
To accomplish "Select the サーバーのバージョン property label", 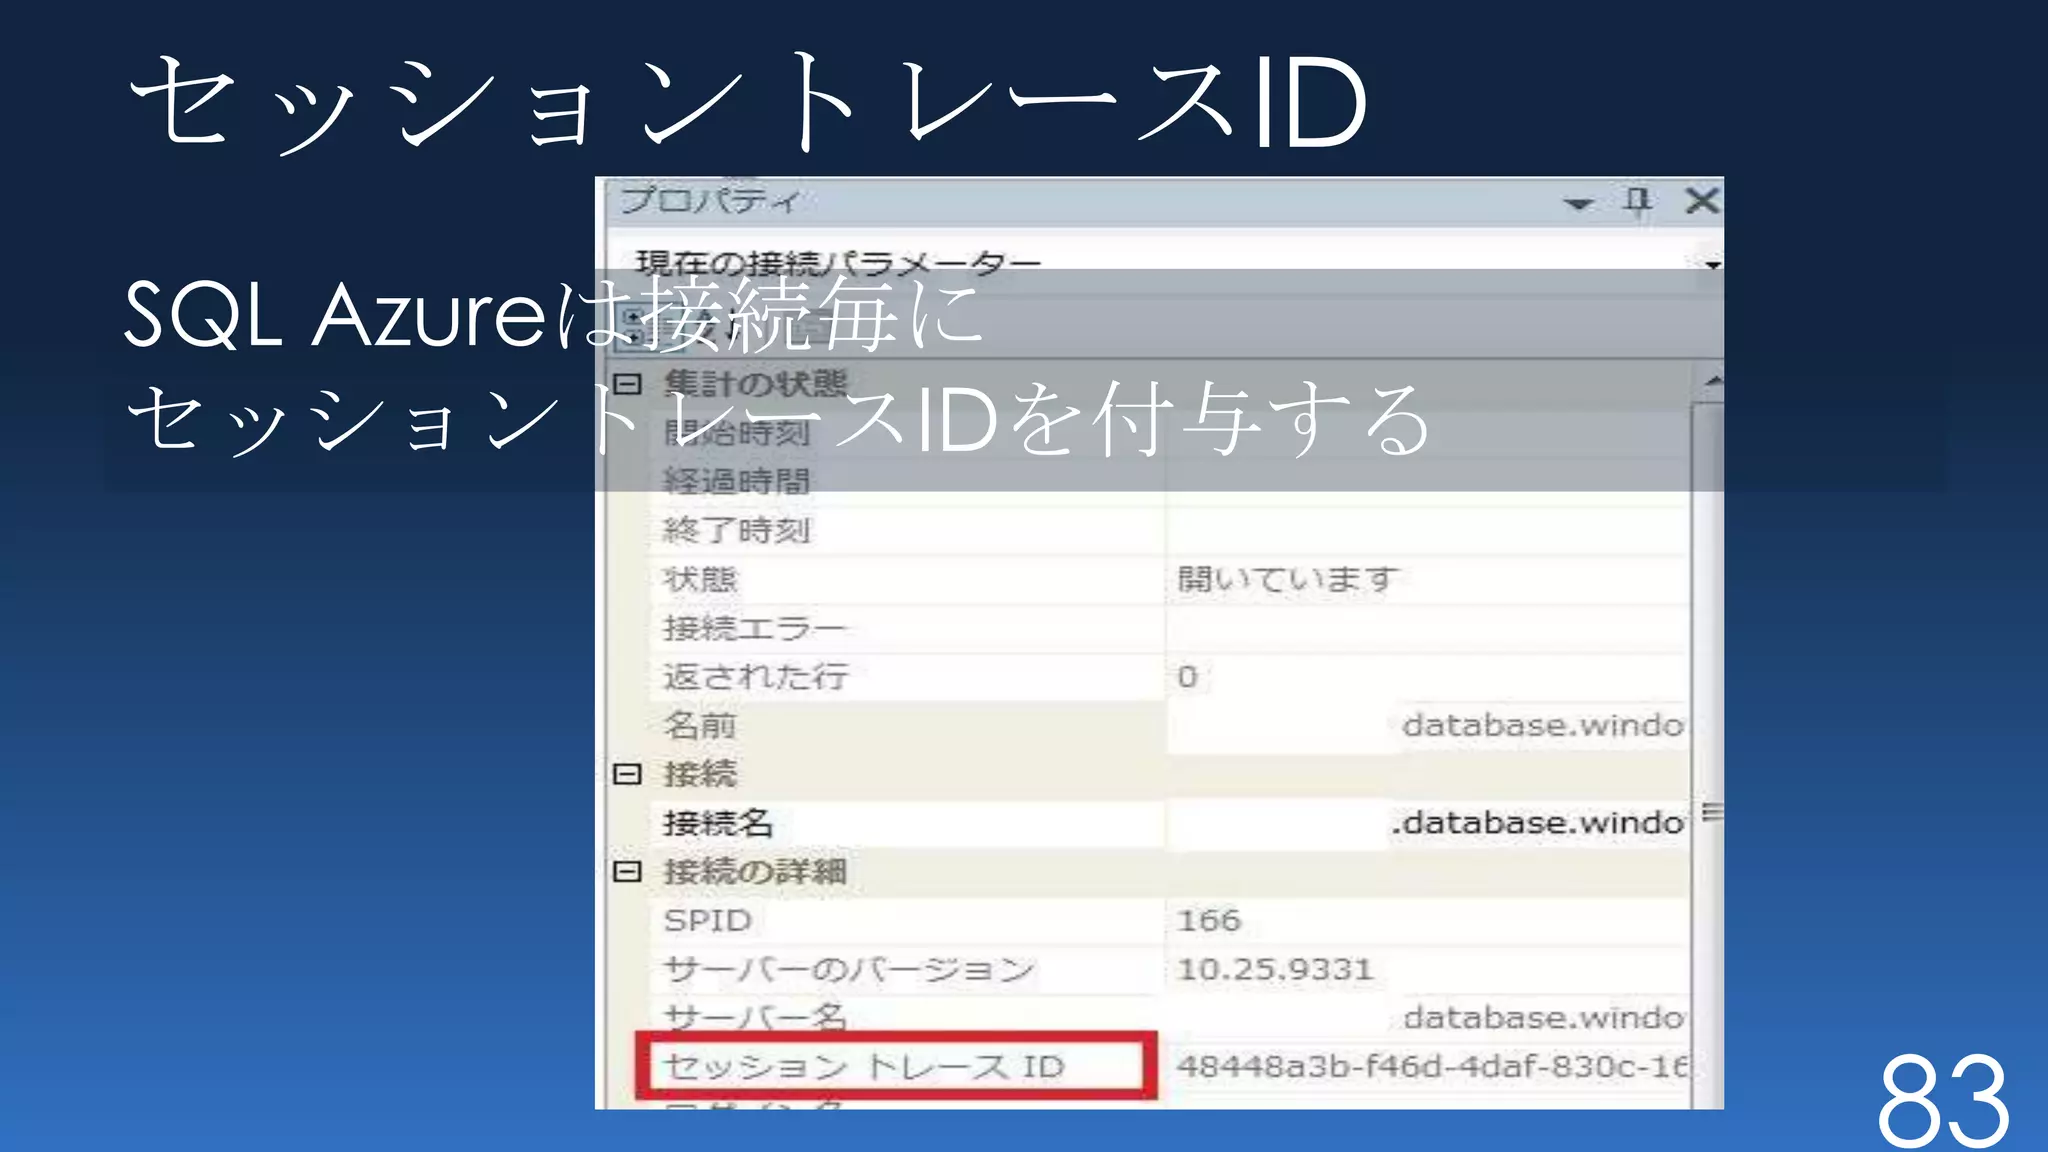I will (x=849, y=969).
